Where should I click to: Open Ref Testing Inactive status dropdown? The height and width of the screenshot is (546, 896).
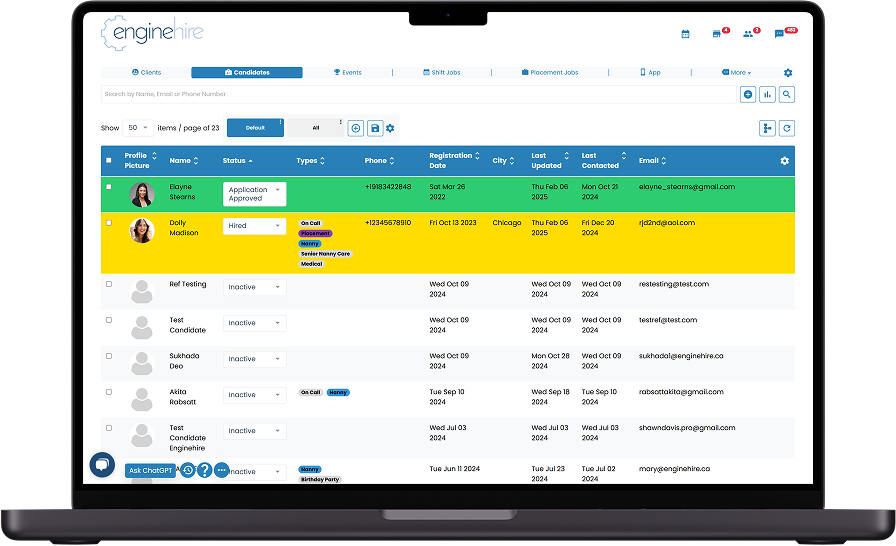pos(254,287)
